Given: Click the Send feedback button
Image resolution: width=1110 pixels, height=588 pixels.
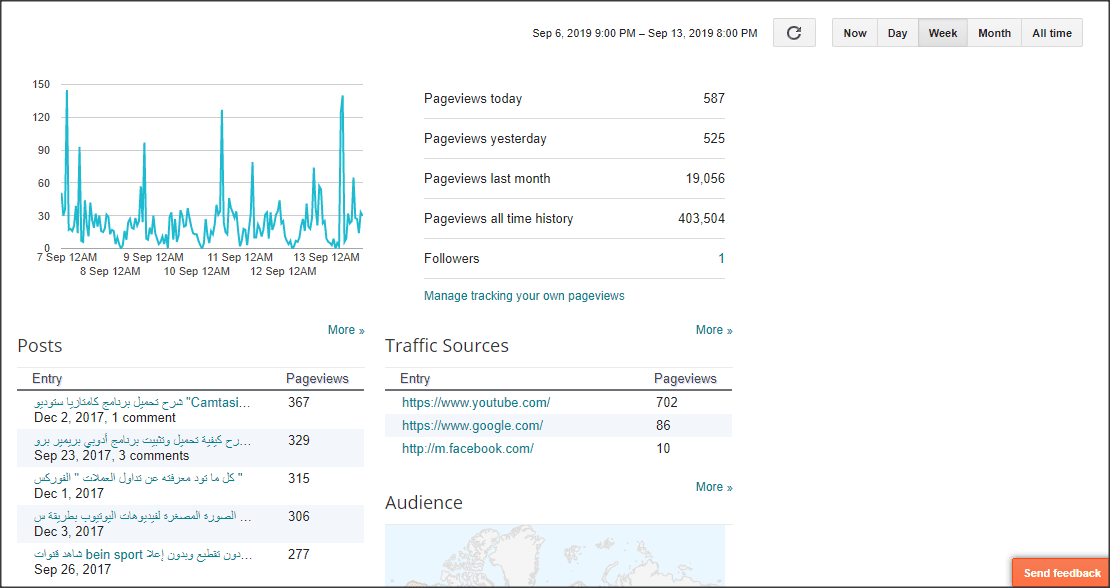Looking at the screenshot, I should point(1061,573).
